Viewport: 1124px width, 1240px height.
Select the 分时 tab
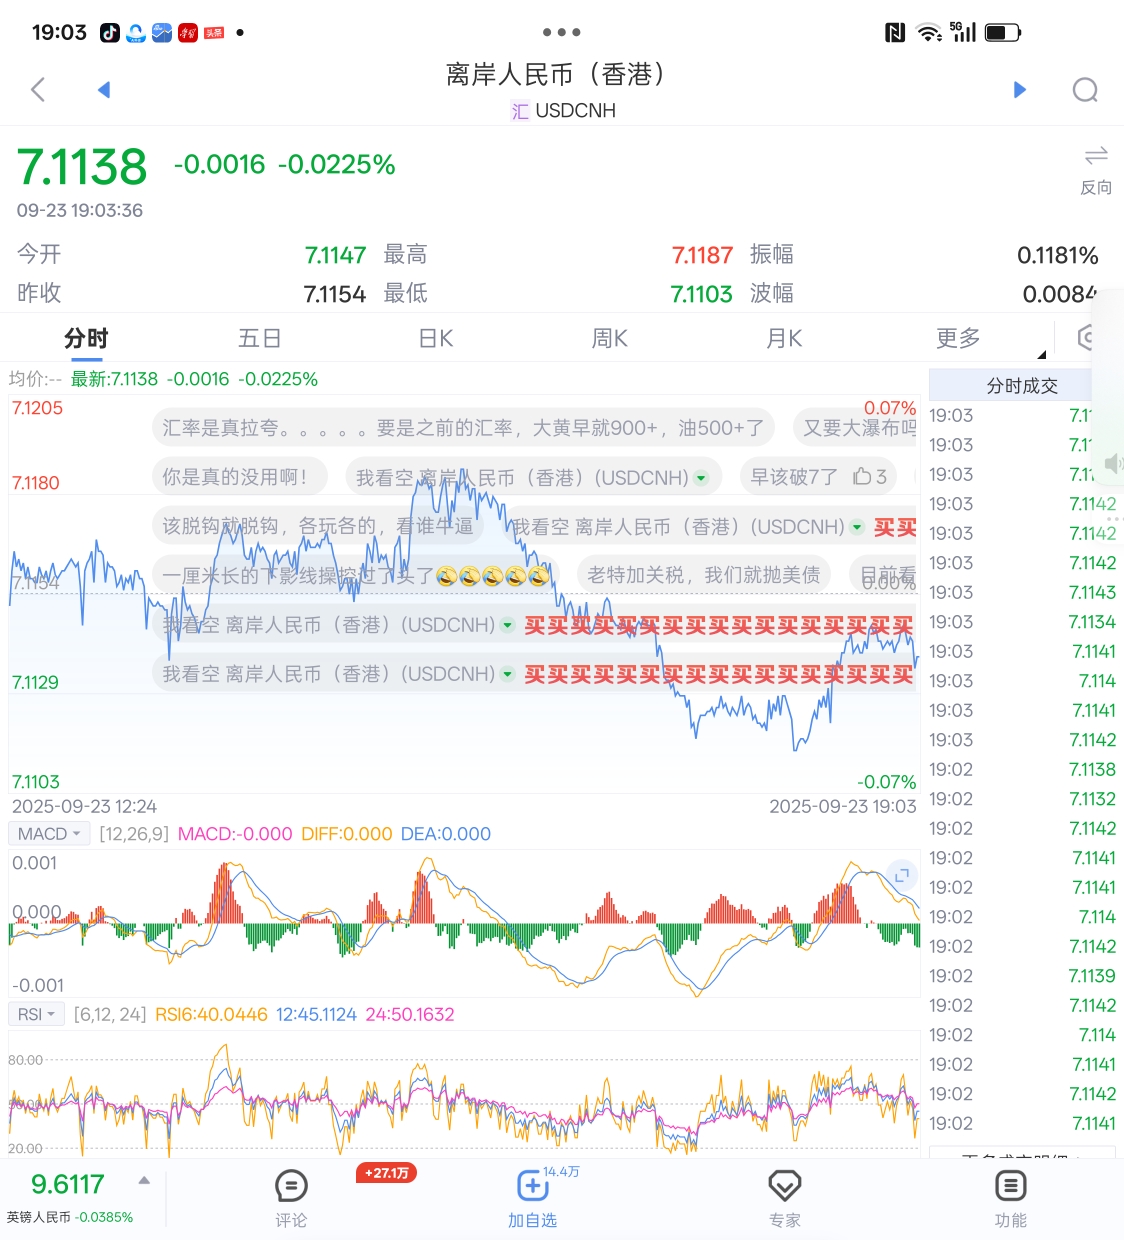tap(86, 338)
